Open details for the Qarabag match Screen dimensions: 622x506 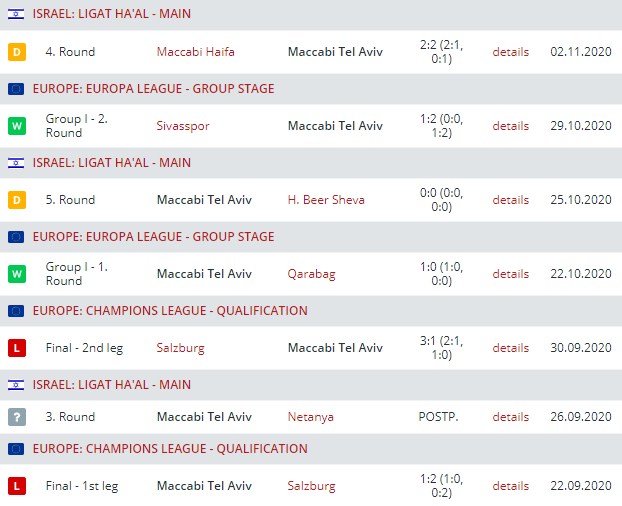pyautogui.click(x=510, y=274)
